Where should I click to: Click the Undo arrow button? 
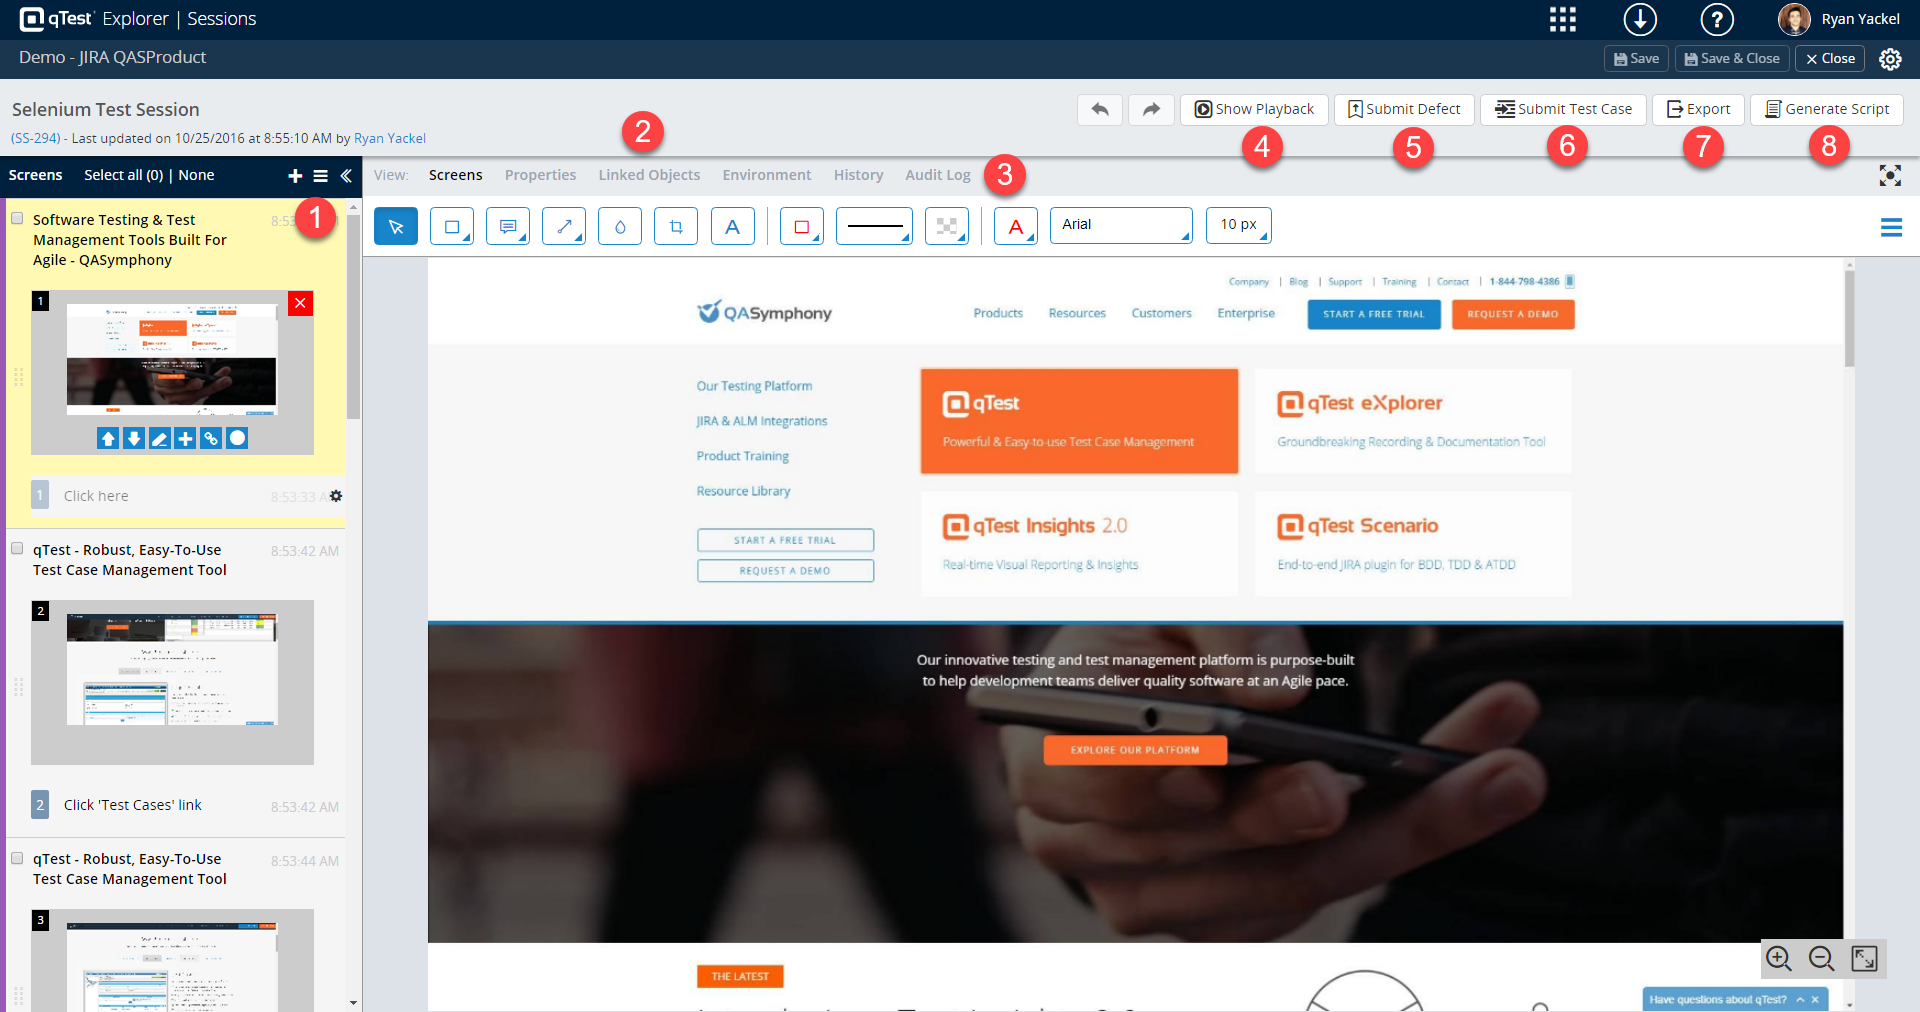pos(1100,109)
